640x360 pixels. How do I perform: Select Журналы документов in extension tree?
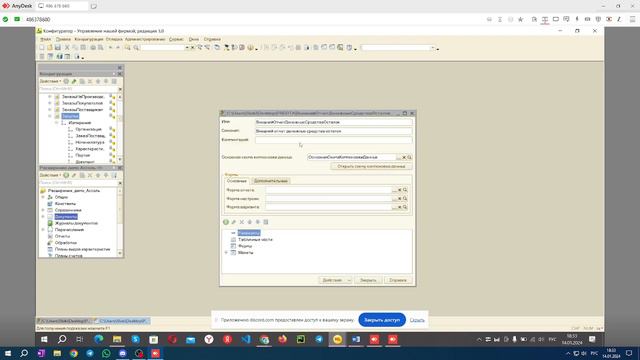76,223
